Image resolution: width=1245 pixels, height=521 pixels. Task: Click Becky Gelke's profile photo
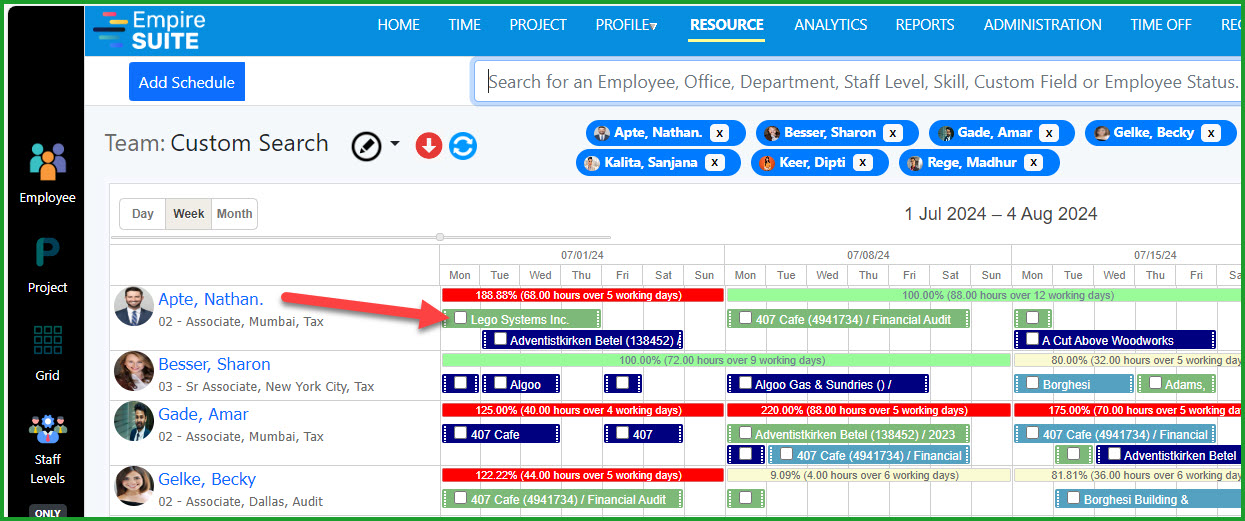[133, 486]
